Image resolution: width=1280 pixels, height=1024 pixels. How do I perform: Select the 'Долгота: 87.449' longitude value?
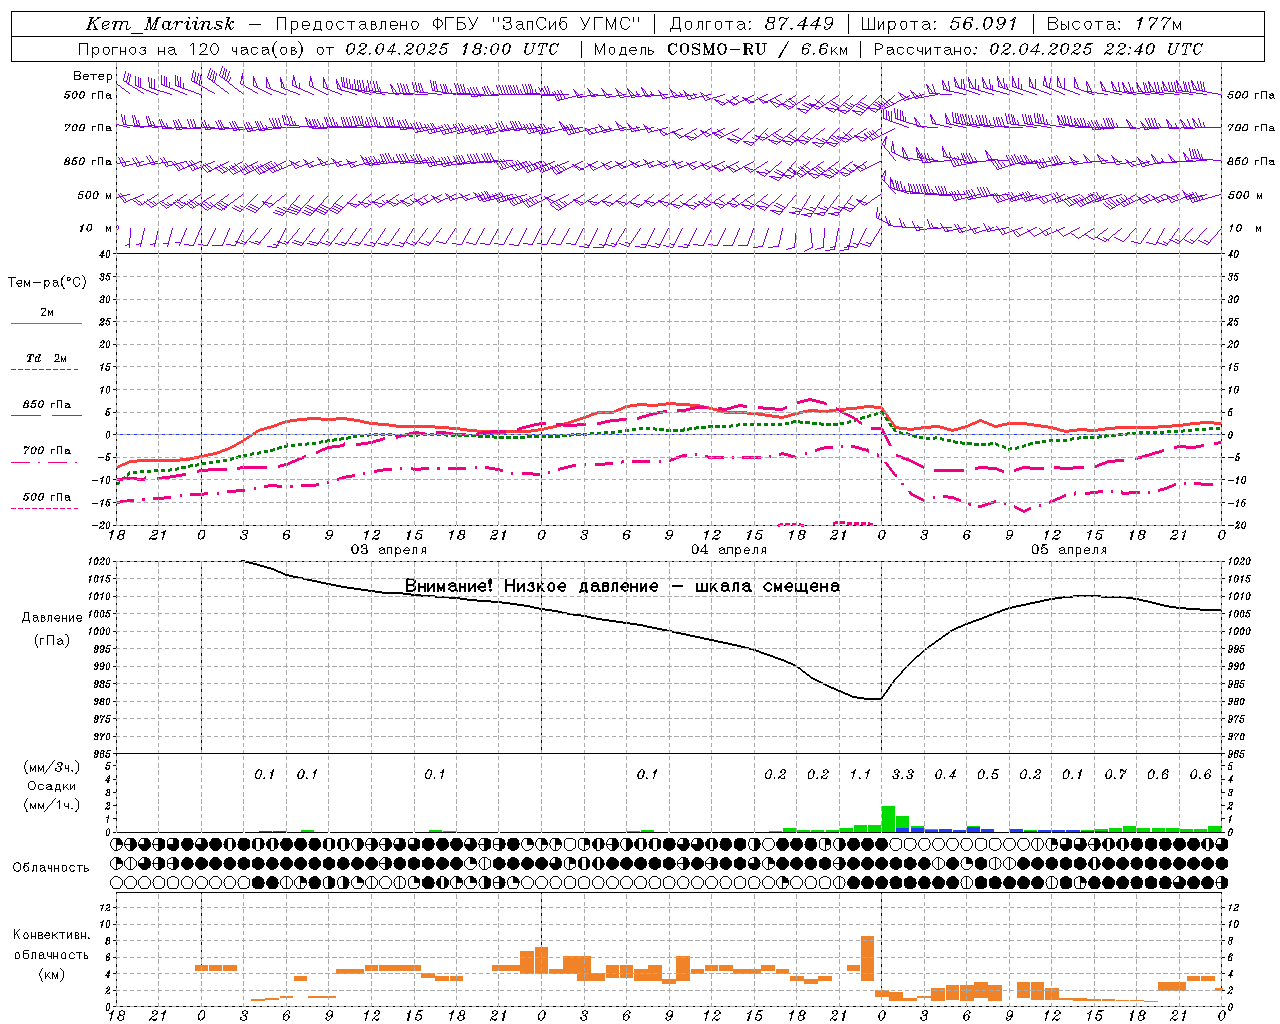751,24
